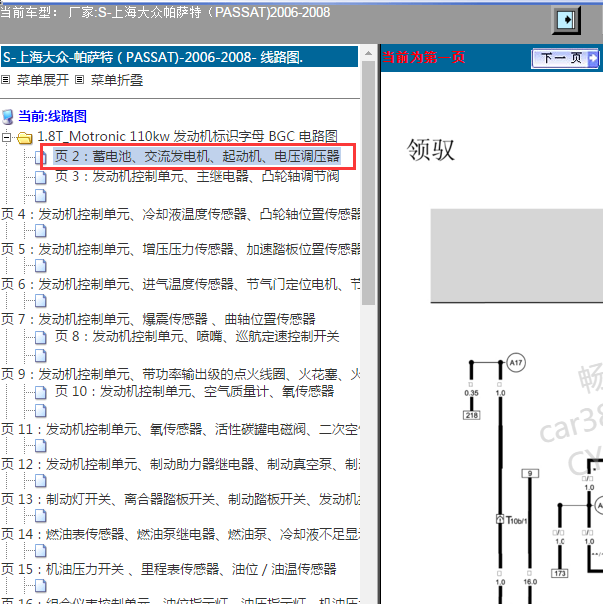Viewport: 603px width, 604px height.
Task: Open 页 3 发动机控制单元、主继电器 entry
Action: [197, 176]
